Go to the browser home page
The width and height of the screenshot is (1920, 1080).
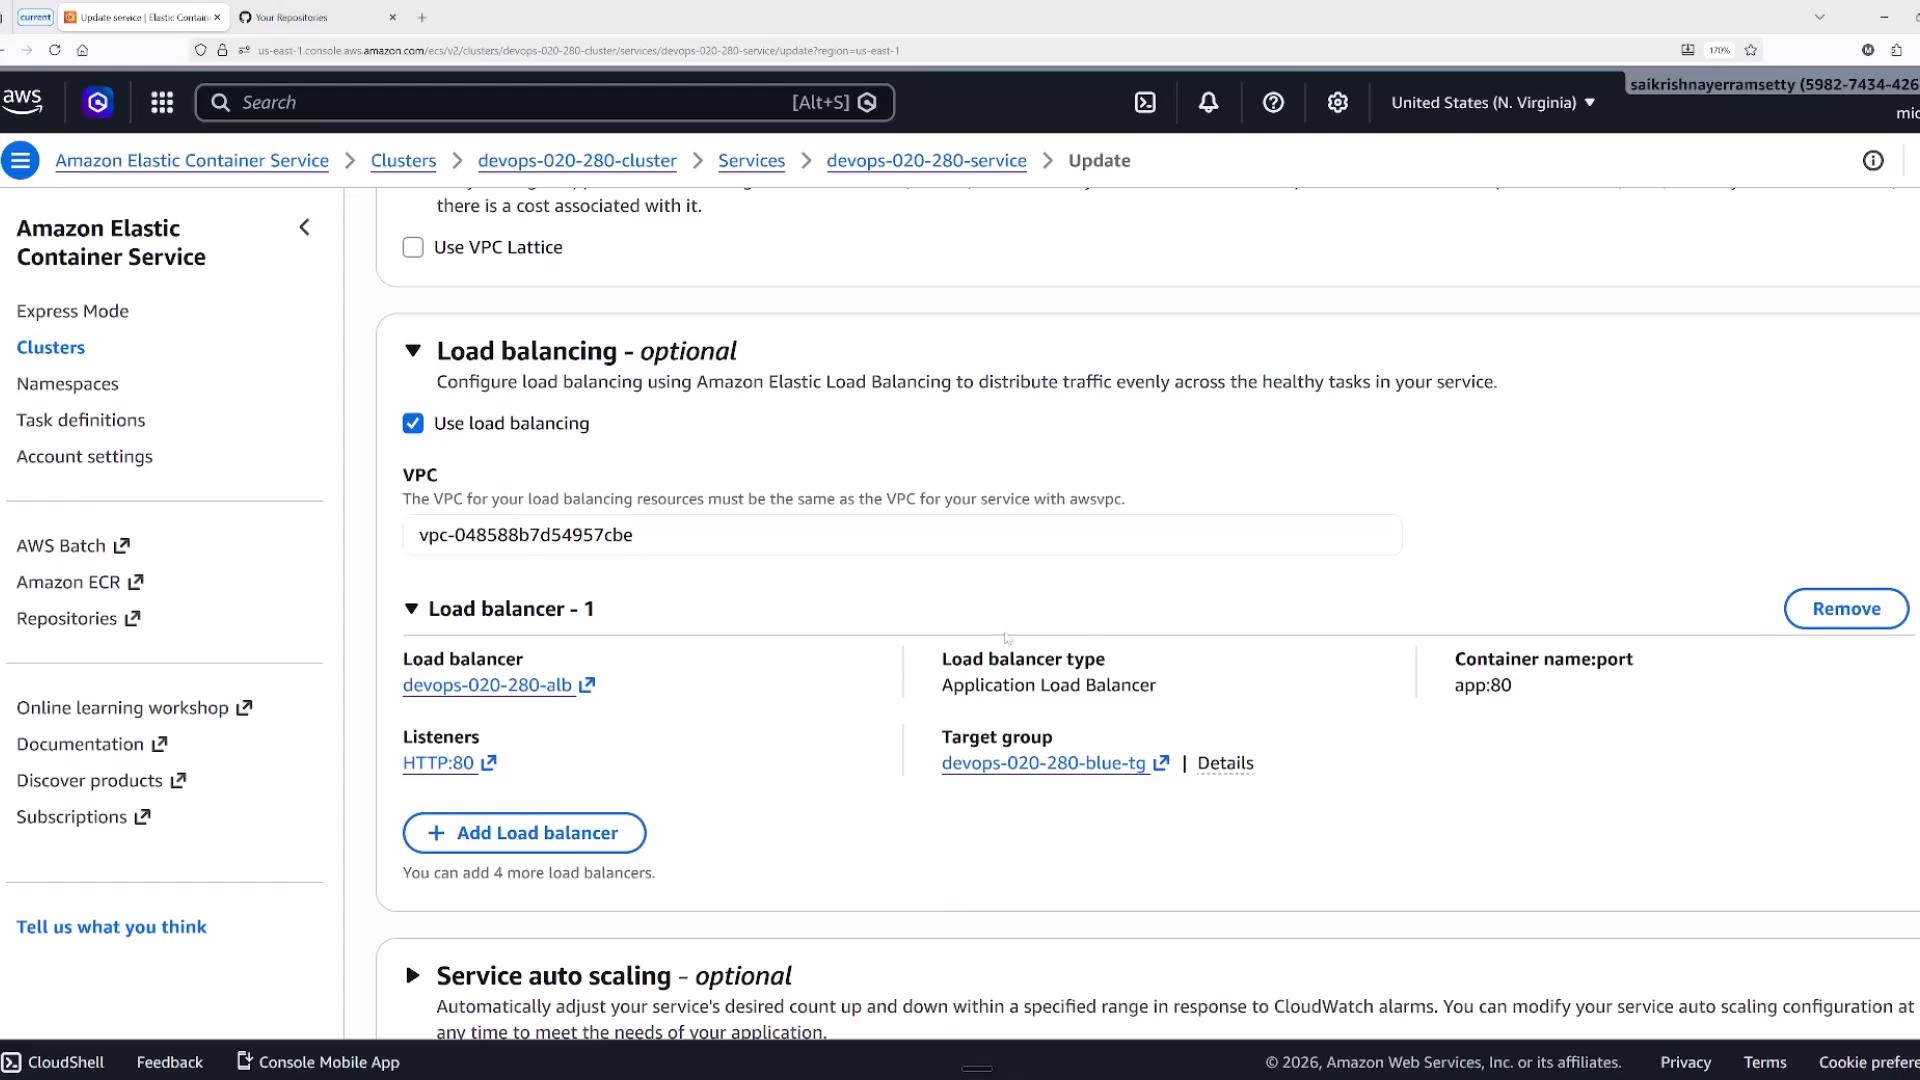(x=82, y=50)
